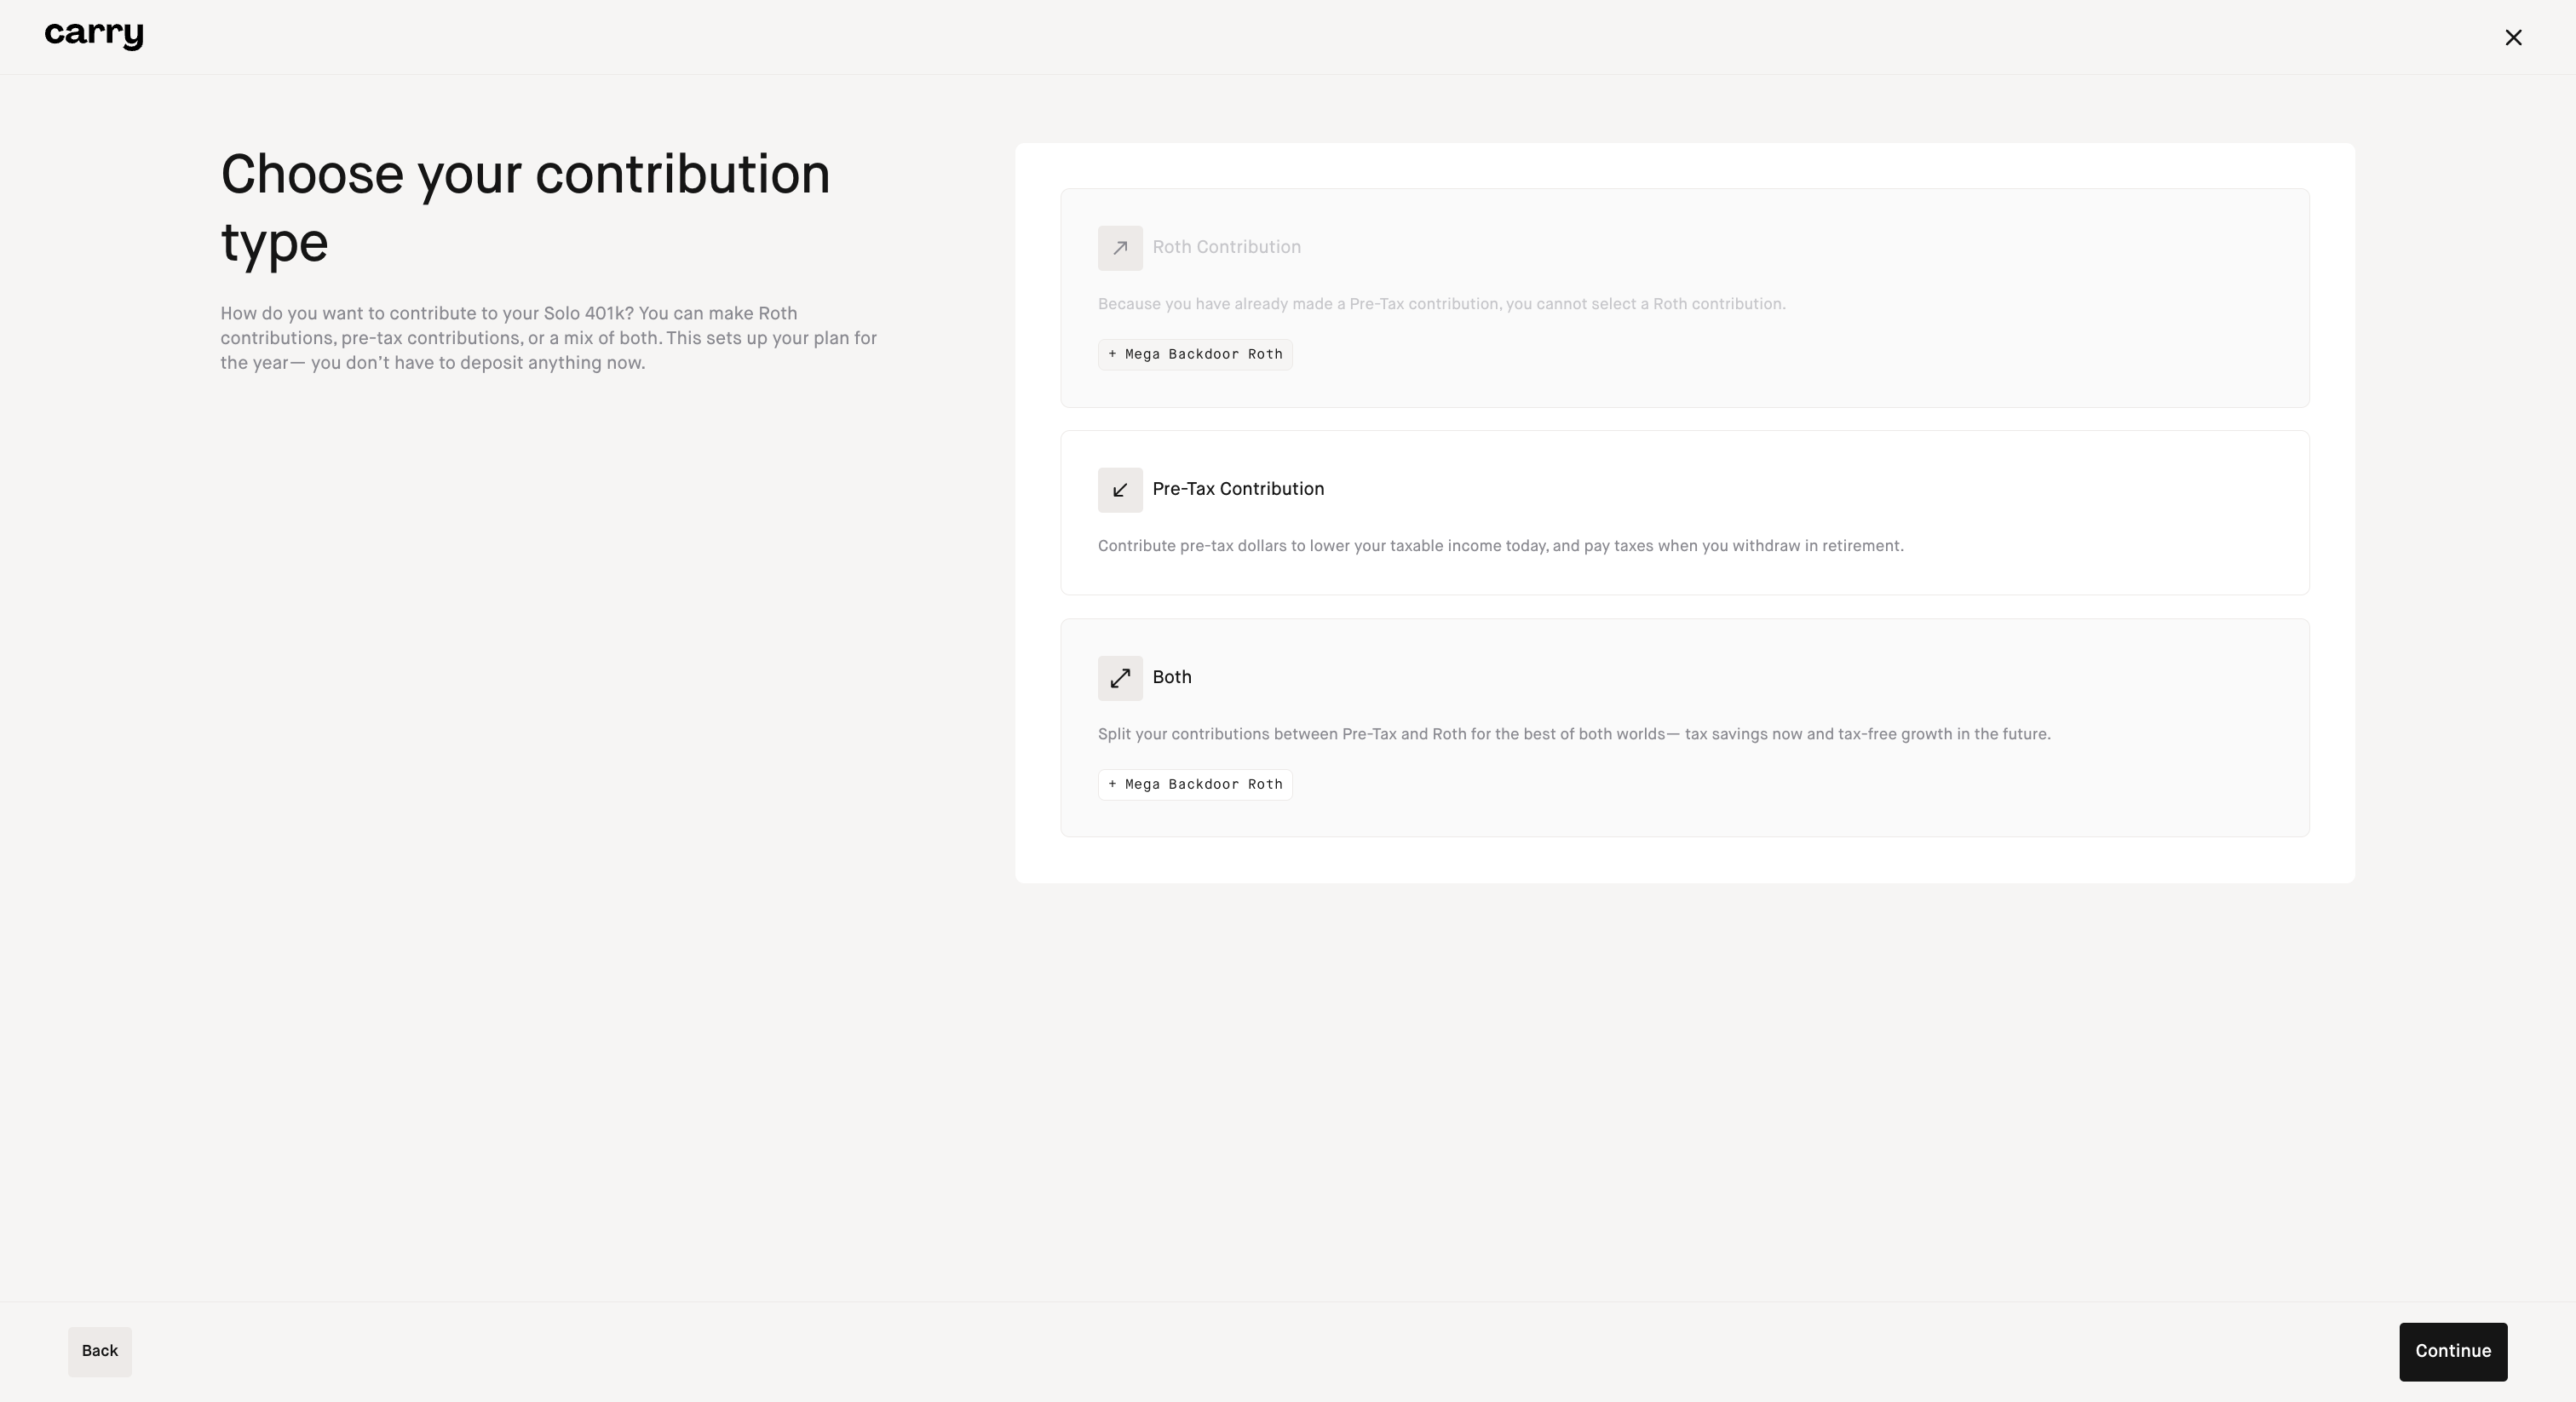Image resolution: width=2576 pixels, height=1402 pixels.
Task: Select the Pre-Tax Contribution title
Action: point(1237,489)
